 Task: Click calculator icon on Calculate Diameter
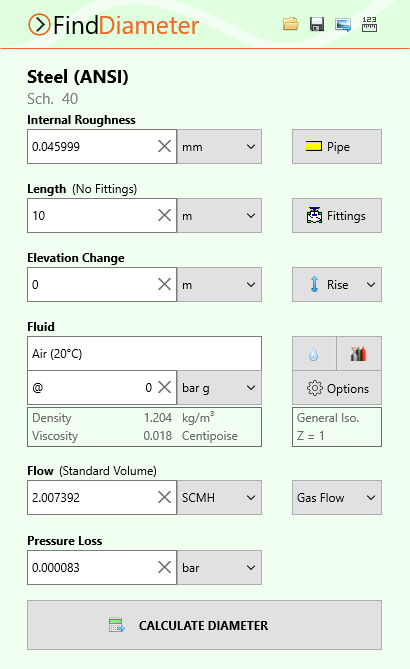point(117,625)
